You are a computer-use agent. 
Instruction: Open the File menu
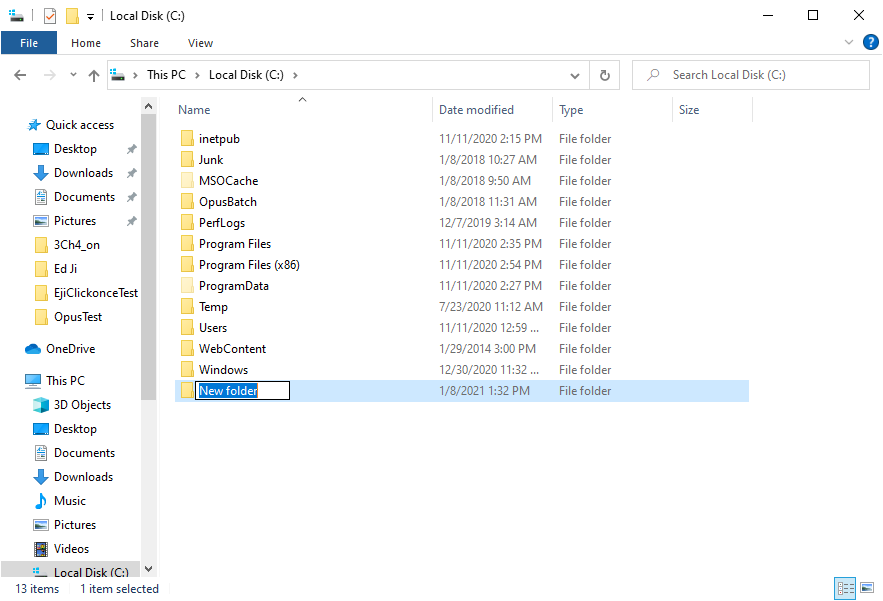29,43
